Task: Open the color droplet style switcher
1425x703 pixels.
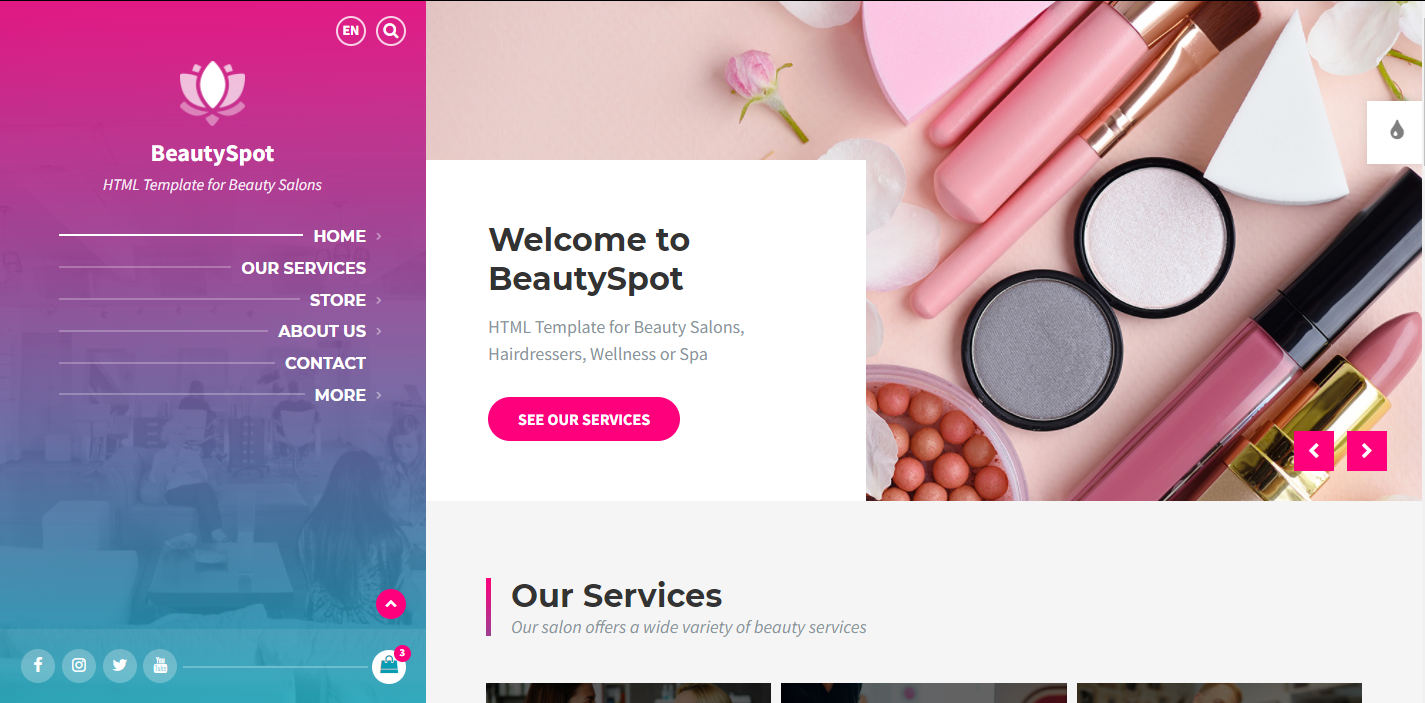Action: [1396, 131]
